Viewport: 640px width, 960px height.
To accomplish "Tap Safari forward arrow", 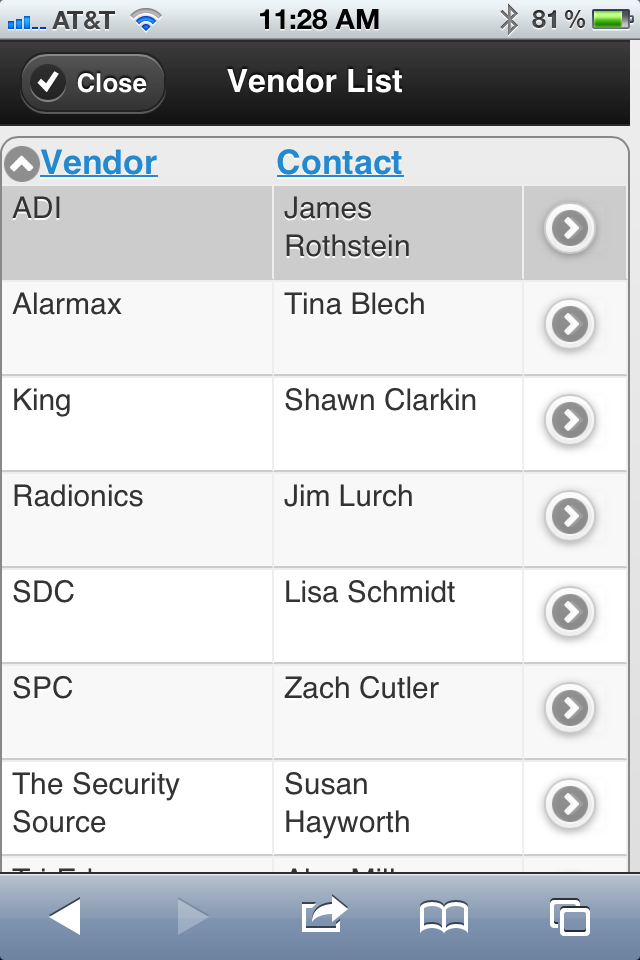I will 193,917.
